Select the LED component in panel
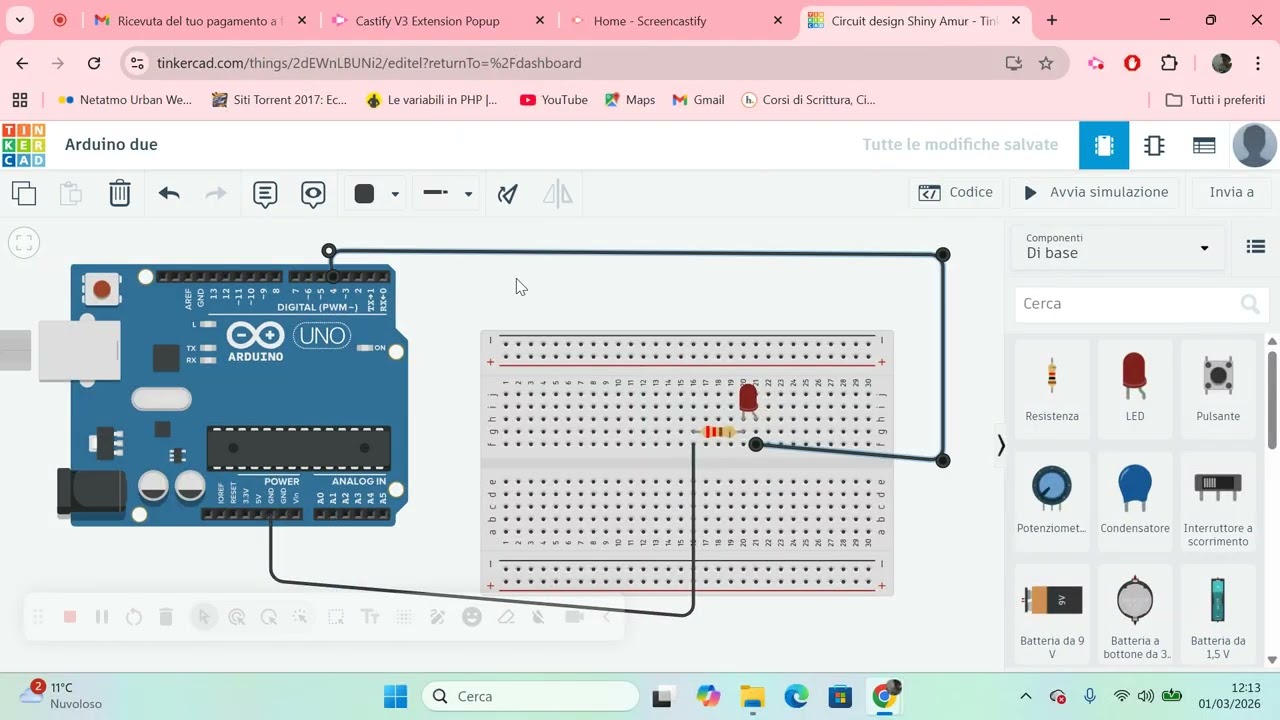This screenshot has width=1280, height=720. [1134, 389]
